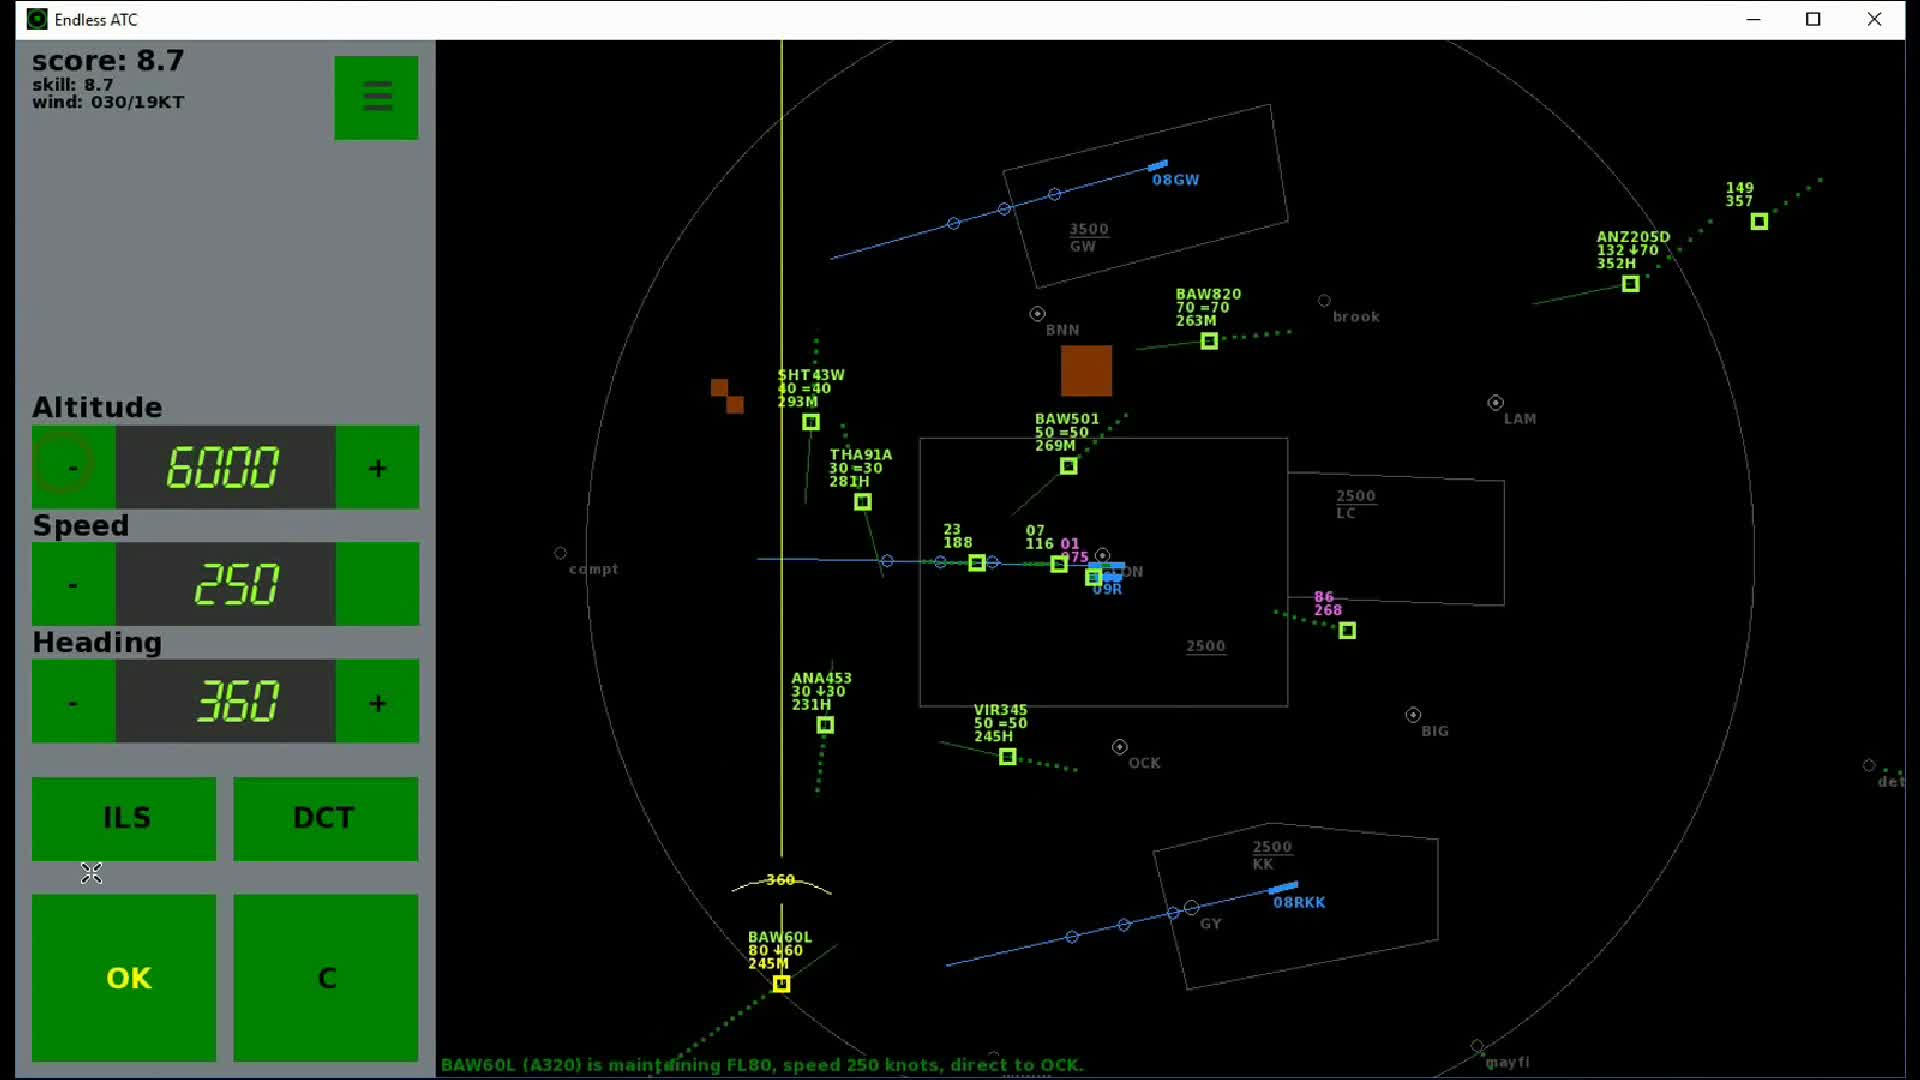Image resolution: width=1920 pixels, height=1080 pixels.
Task: Select the SHT43W aircraft target
Action: pyautogui.click(x=811, y=422)
